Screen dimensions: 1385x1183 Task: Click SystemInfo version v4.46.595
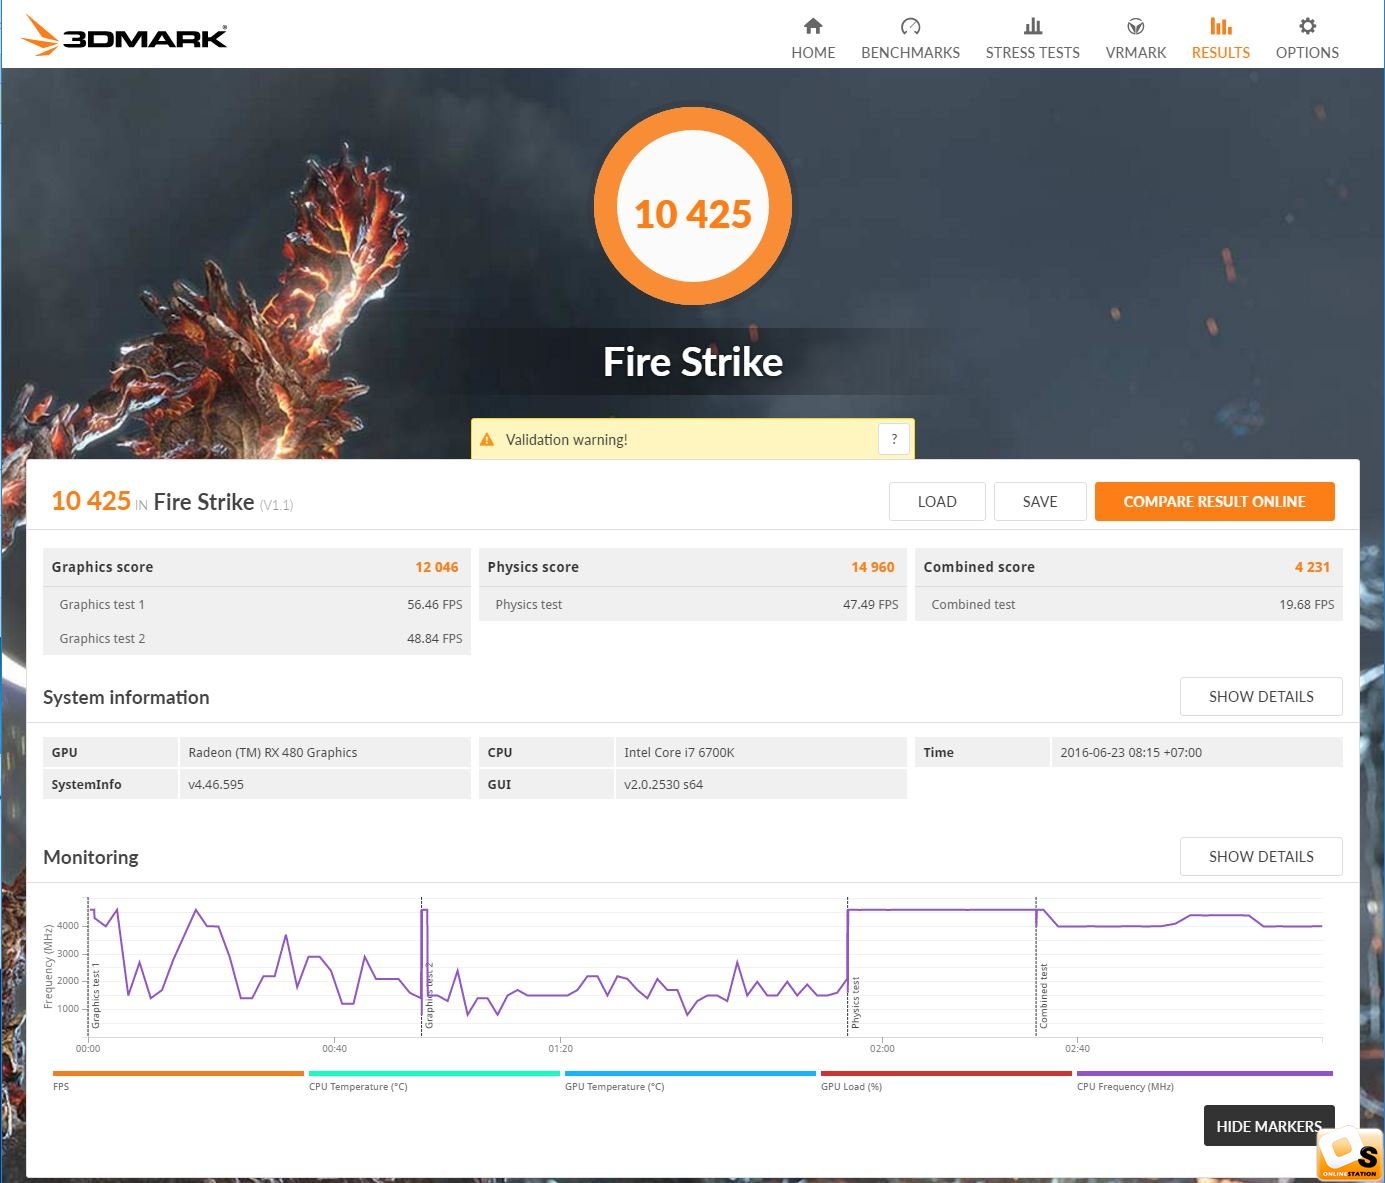point(216,785)
